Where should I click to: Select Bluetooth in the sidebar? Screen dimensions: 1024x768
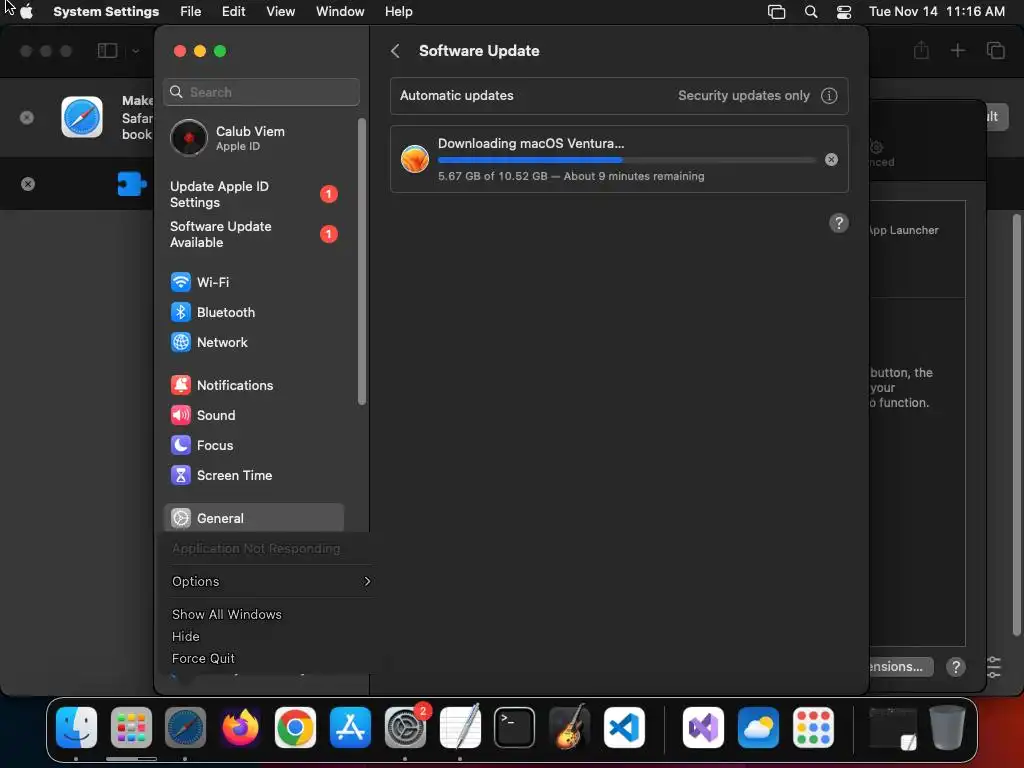254,312
